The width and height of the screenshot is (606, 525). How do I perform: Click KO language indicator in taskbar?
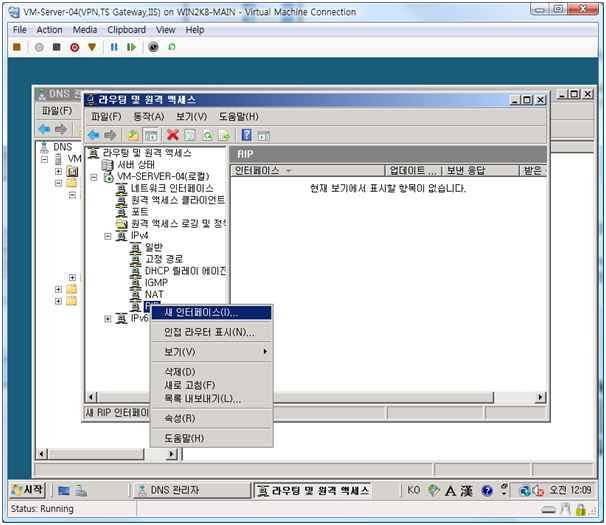pos(413,490)
